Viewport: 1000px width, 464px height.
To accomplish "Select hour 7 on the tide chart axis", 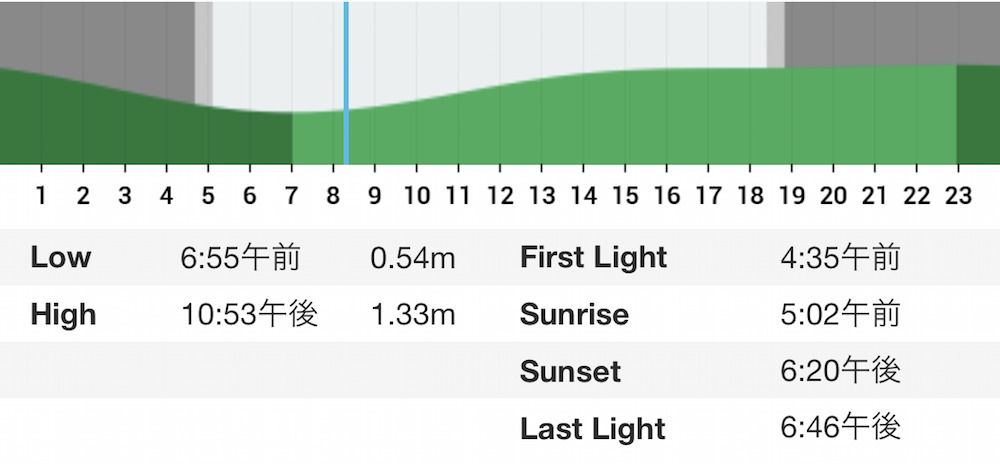I will tap(291, 195).
